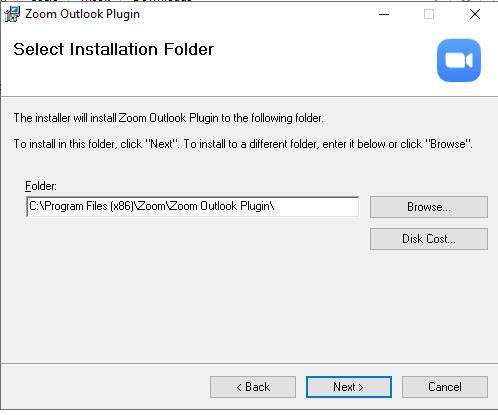Click the greyed-out maximize window icon
498x415 pixels.
429,14
